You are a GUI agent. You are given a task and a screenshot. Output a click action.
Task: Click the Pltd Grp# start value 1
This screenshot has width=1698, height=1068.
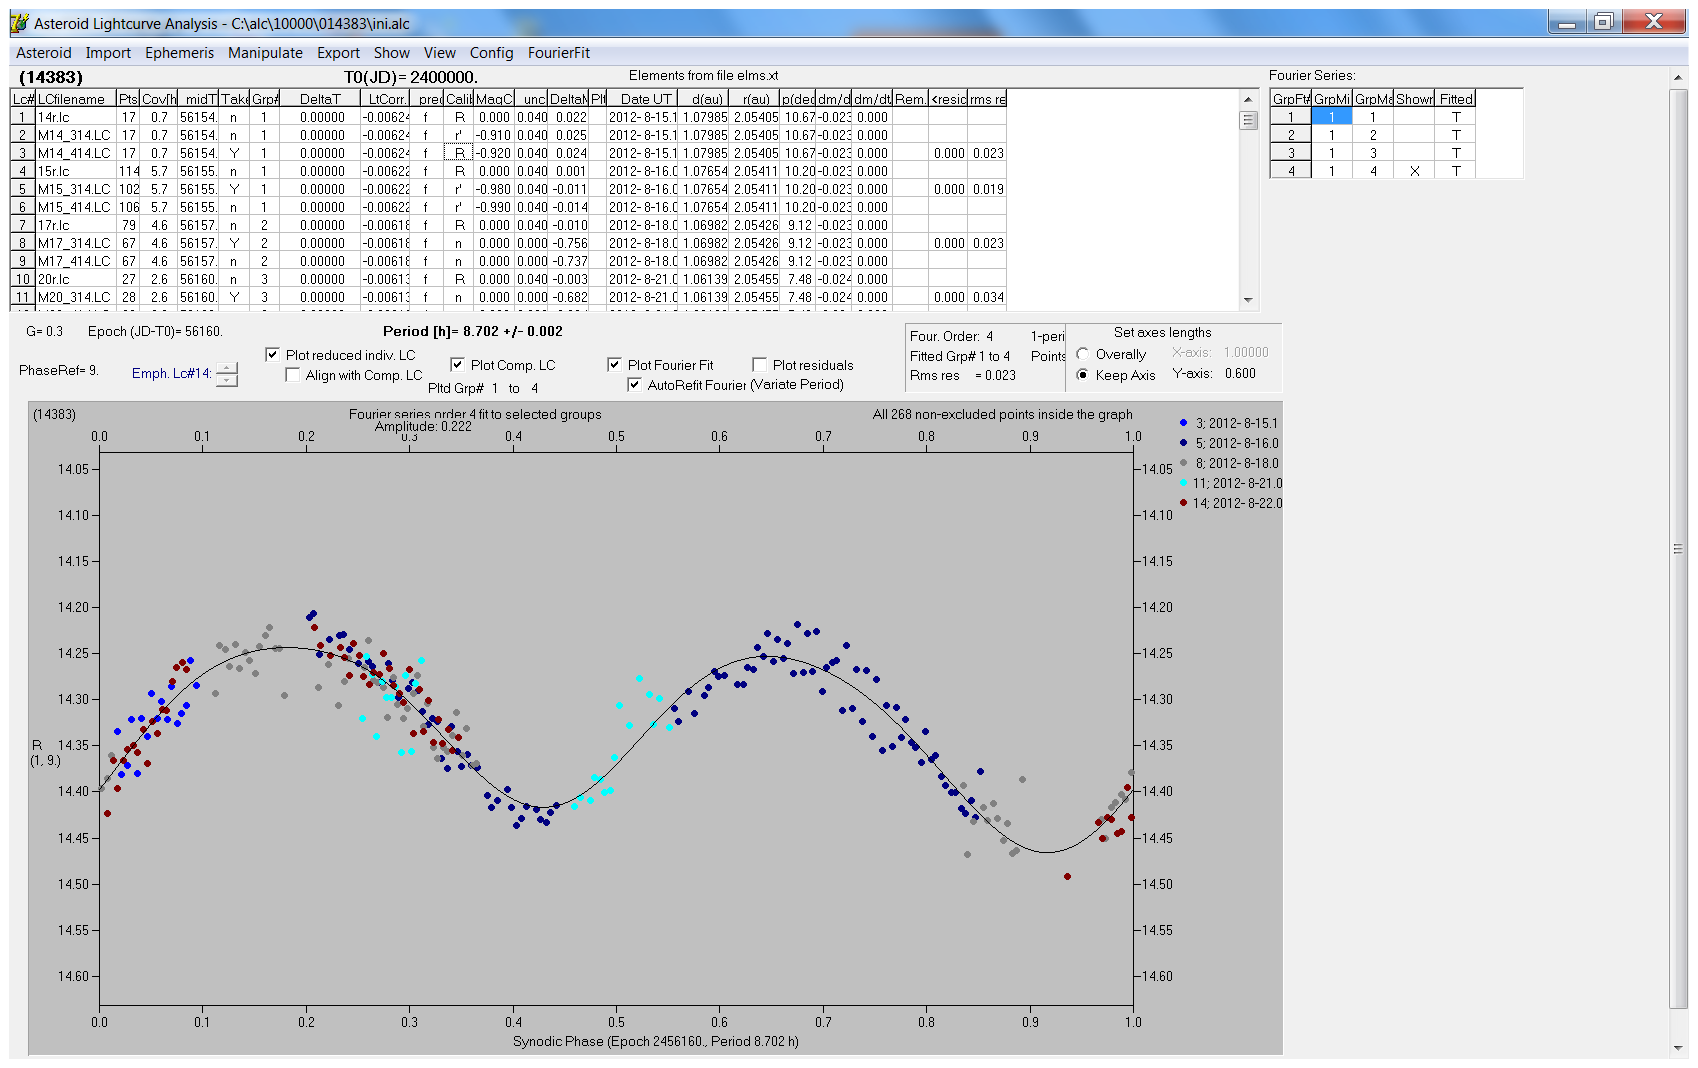[494, 388]
